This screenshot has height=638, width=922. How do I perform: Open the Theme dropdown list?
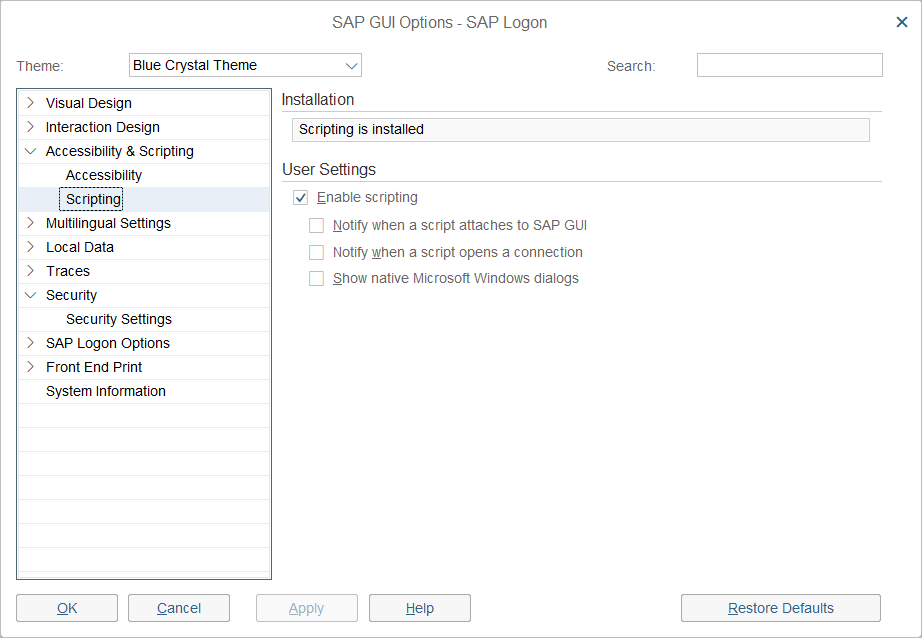[x=351, y=66]
